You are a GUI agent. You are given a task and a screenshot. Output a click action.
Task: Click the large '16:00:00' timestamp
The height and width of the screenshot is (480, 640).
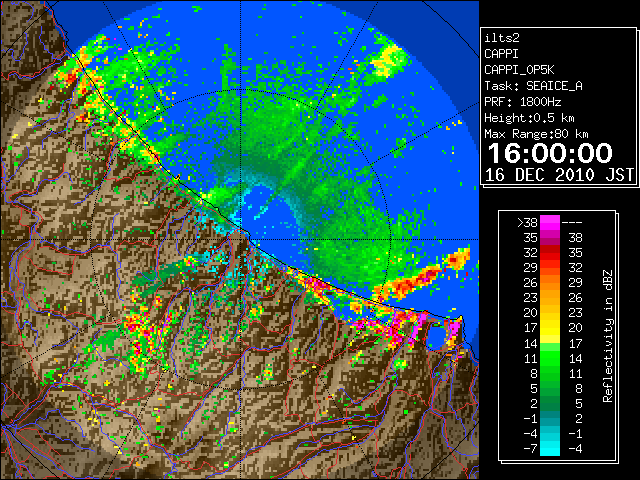click(x=550, y=153)
